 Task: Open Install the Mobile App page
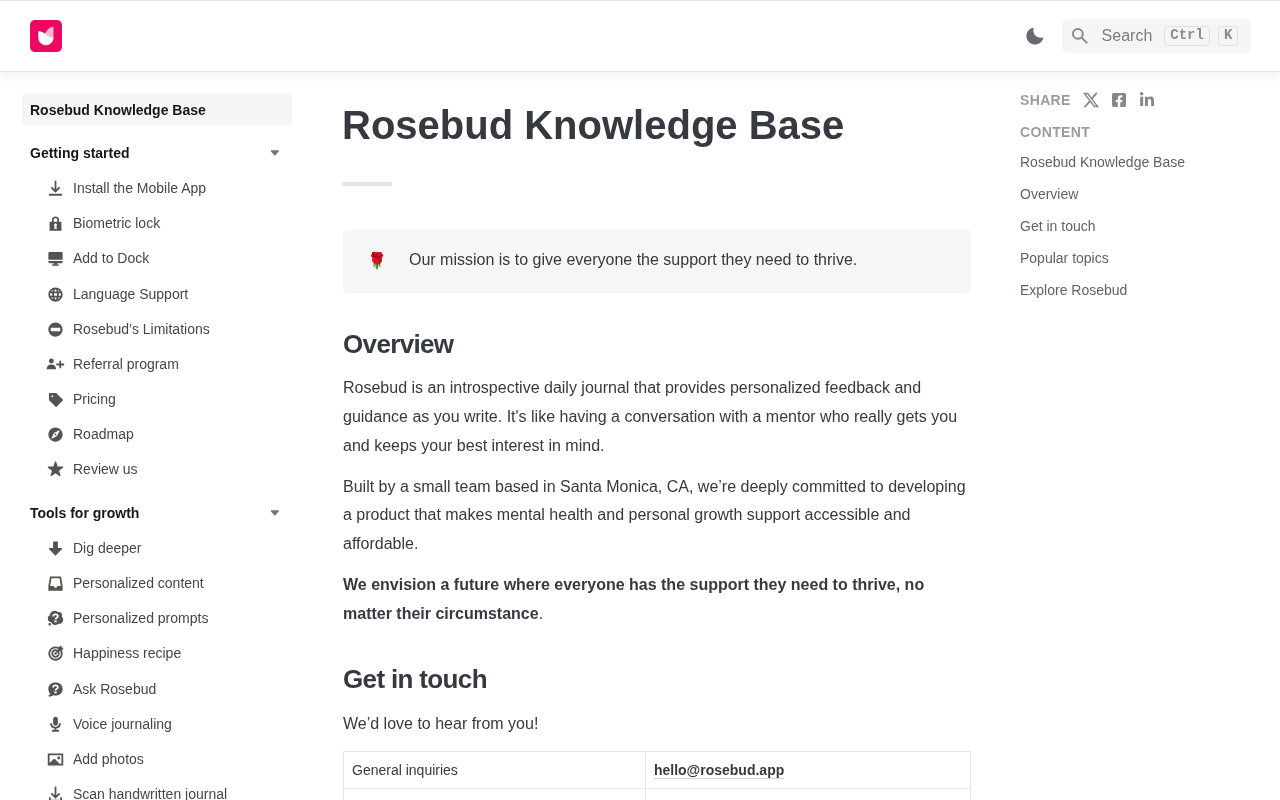[157, 188]
